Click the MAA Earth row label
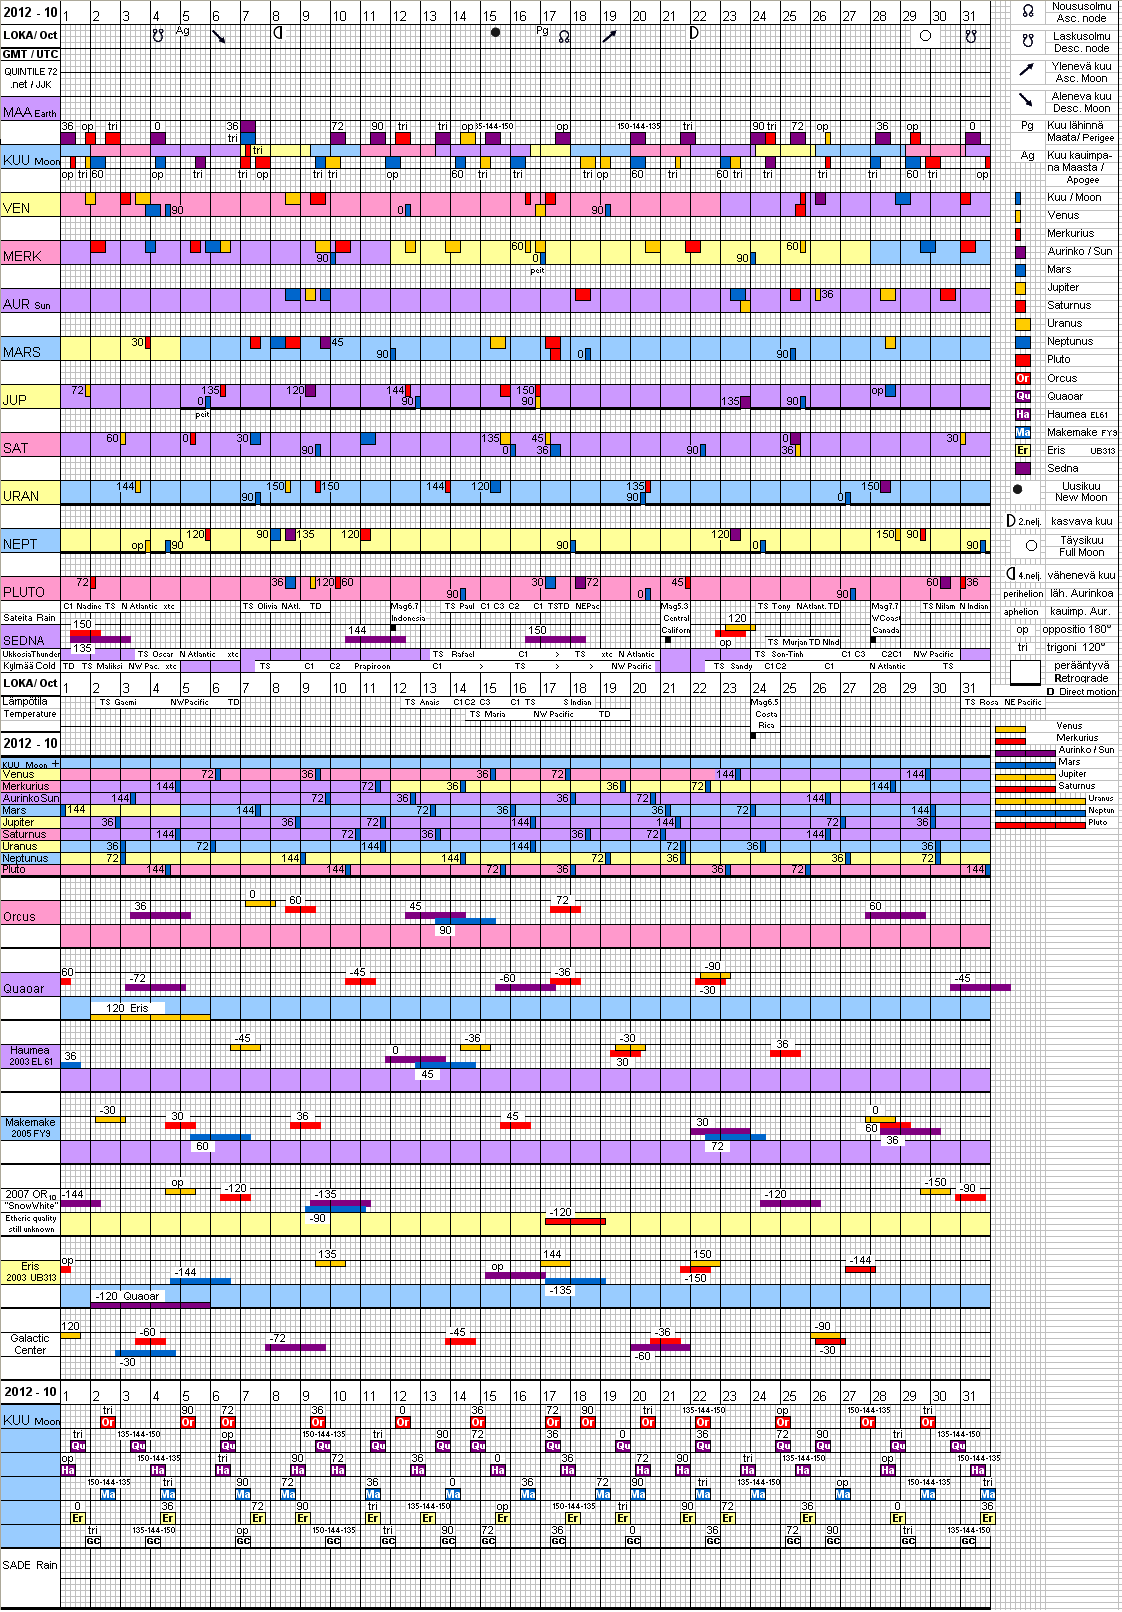1122x1612 pixels. 30,112
